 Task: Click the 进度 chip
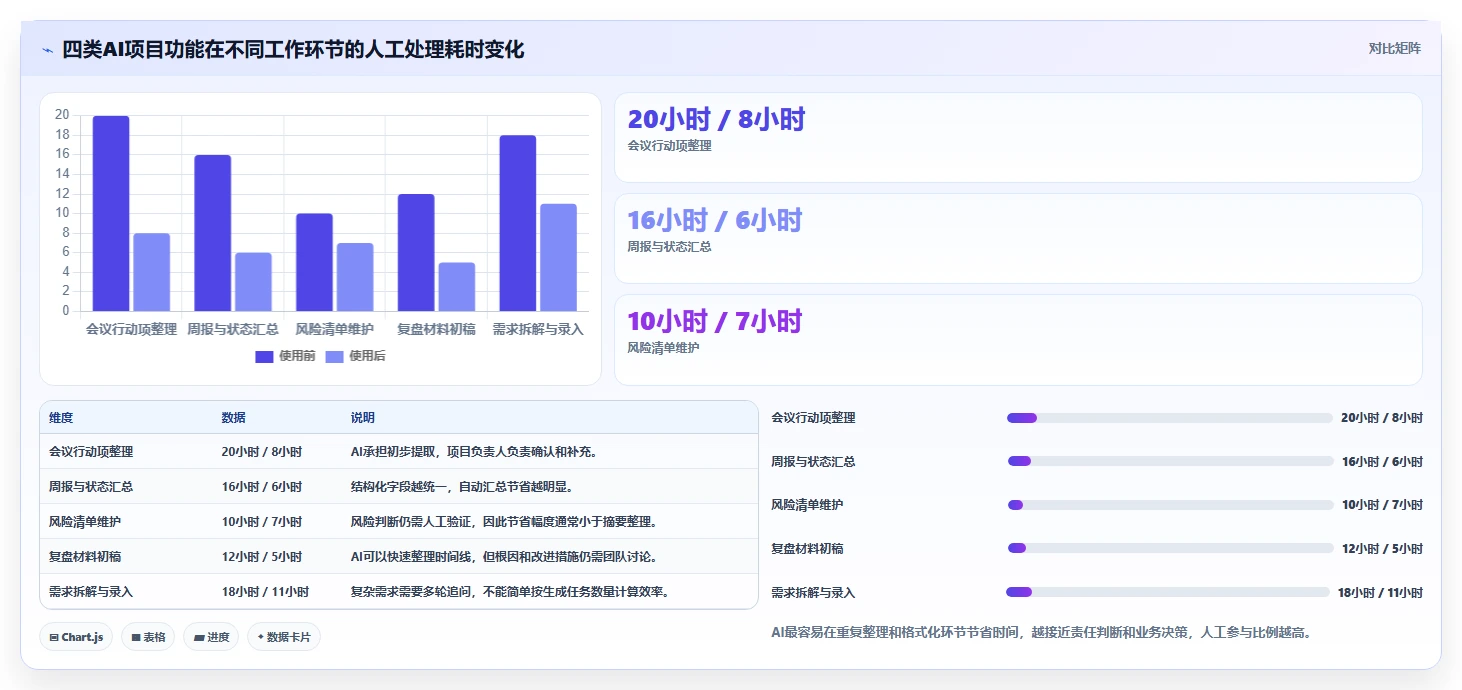[211, 637]
